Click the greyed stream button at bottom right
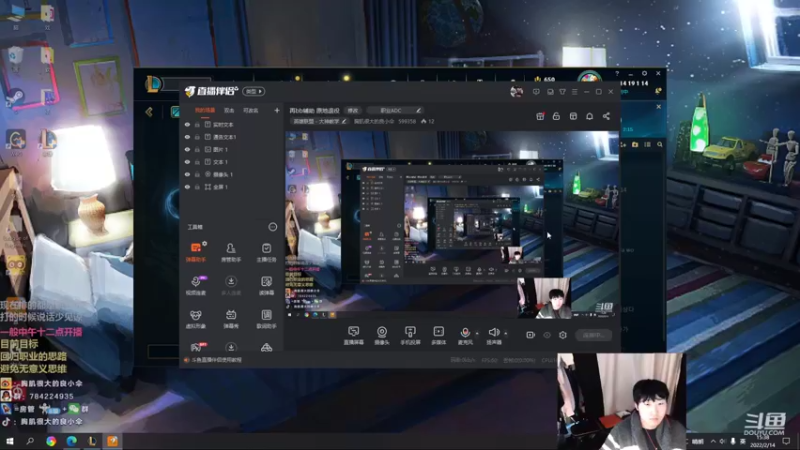Viewport: 800px width, 450px height. pos(593,335)
